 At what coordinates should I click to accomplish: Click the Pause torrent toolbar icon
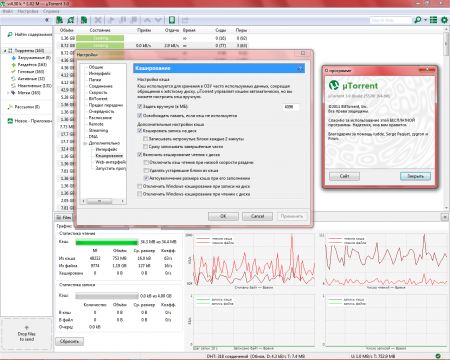[123, 20]
